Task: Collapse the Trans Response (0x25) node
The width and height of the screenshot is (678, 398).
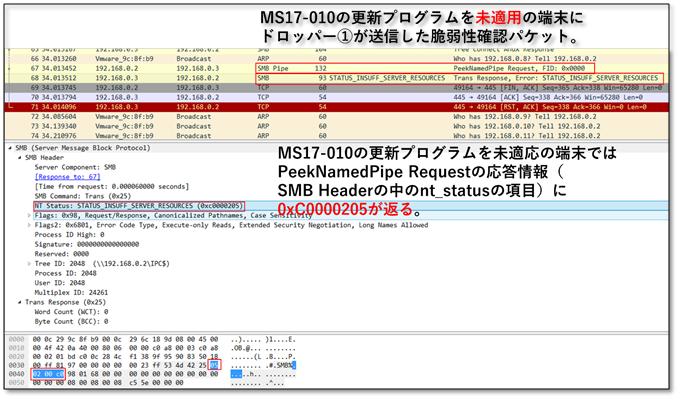Action: [x=20, y=302]
